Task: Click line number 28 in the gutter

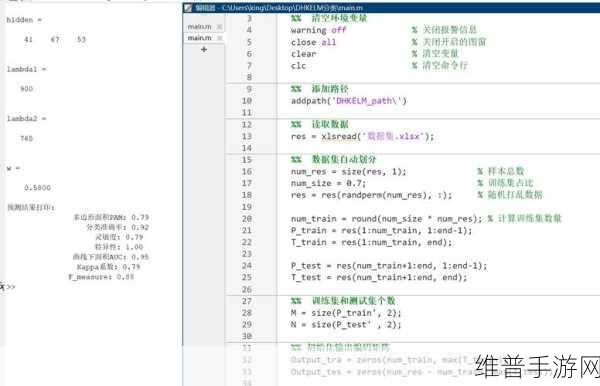Action: click(x=247, y=313)
